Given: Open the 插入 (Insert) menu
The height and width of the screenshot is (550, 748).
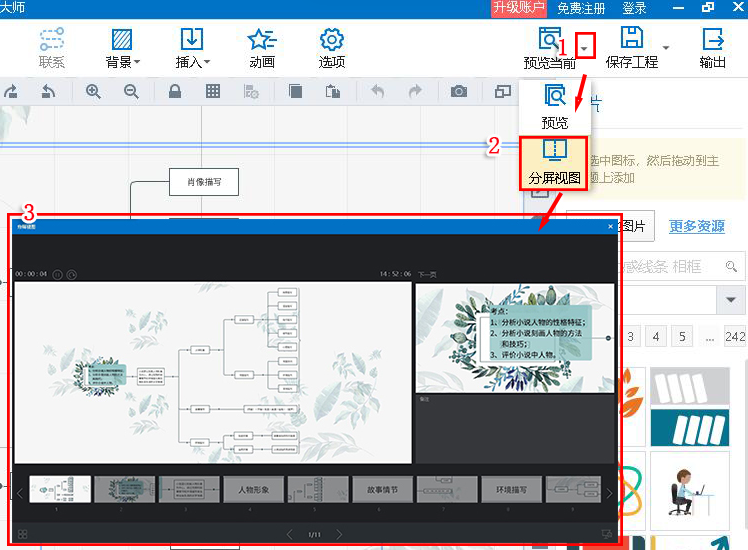Looking at the screenshot, I should pyautogui.click(x=192, y=47).
